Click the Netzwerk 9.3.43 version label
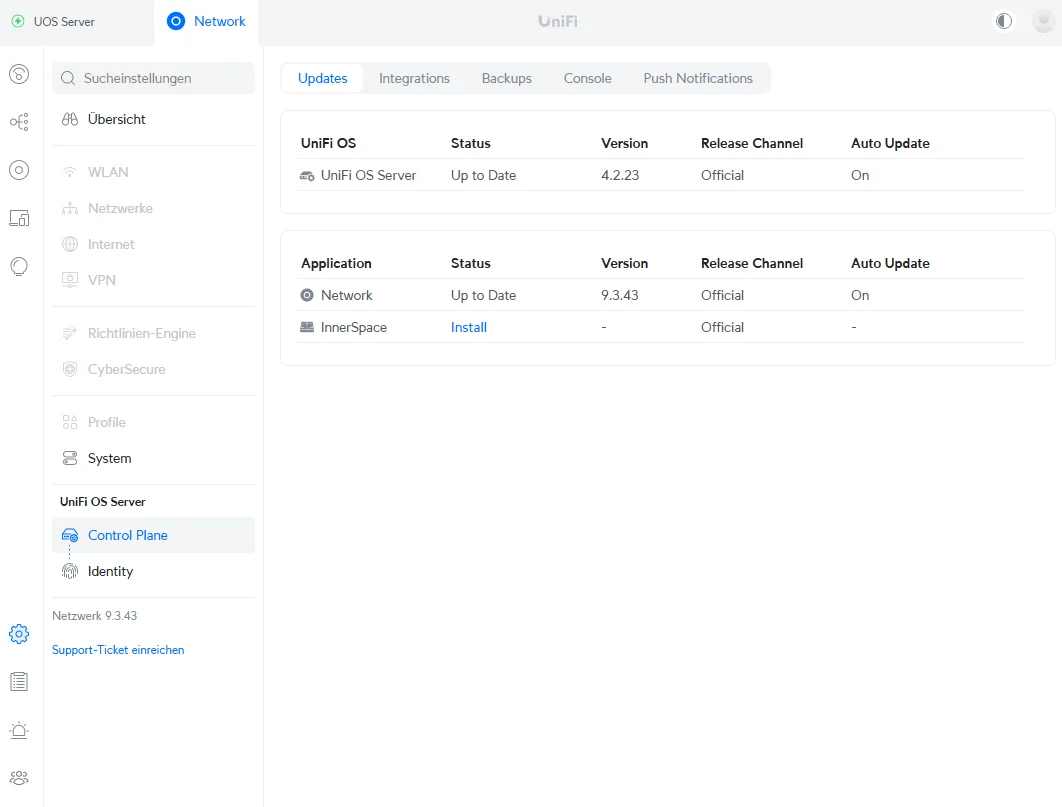Image resolution: width=1062 pixels, height=807 pixels. coord(95,616)
